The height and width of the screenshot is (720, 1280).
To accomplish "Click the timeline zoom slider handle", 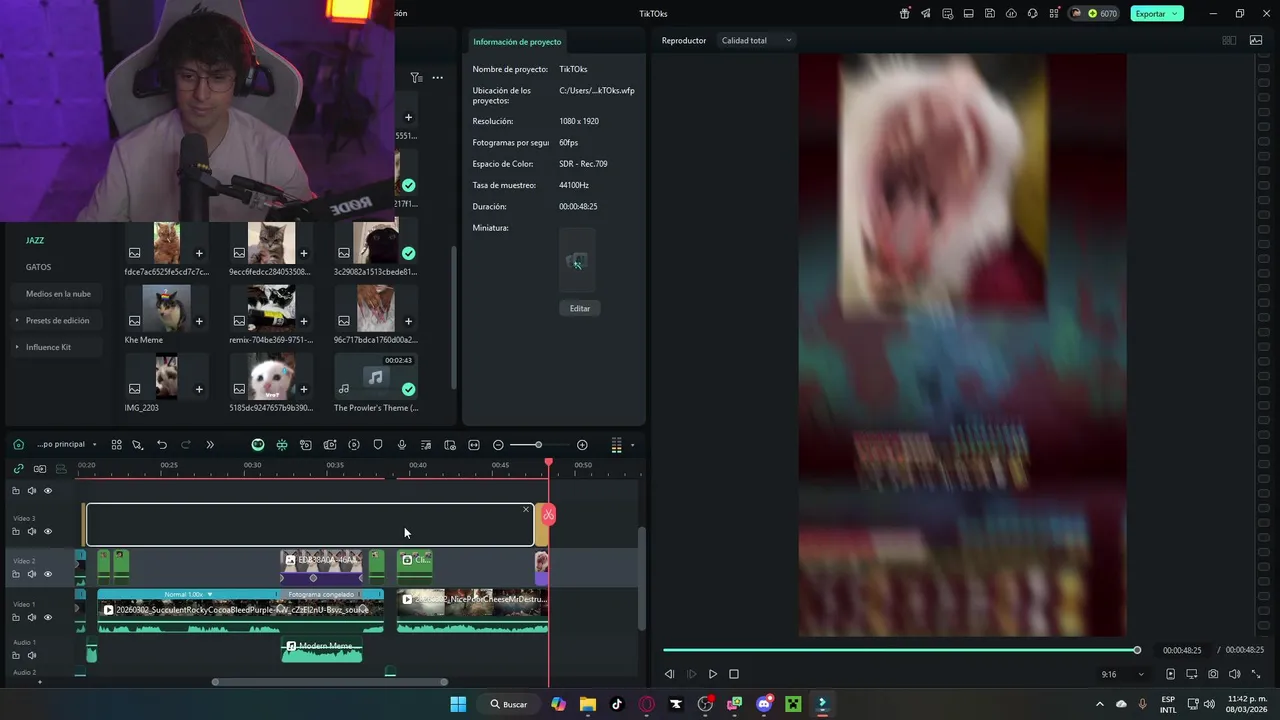I will pyautogui.click(x=538, y=445).
